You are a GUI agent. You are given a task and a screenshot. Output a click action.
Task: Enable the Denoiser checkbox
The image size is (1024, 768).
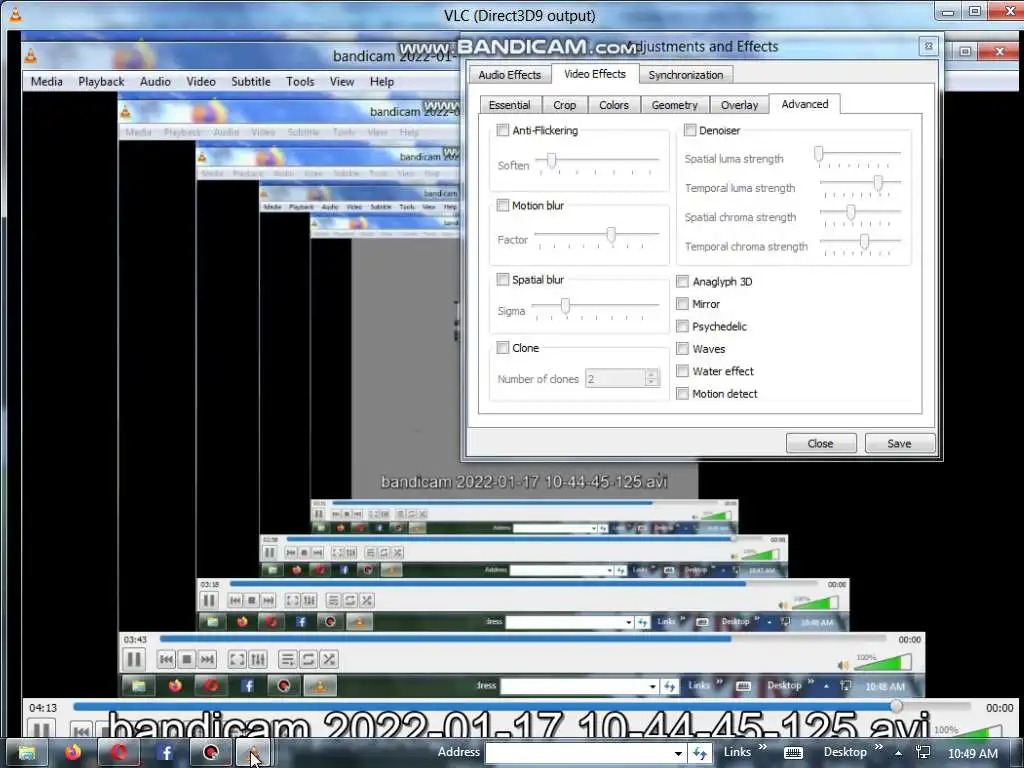click(690, 130)
